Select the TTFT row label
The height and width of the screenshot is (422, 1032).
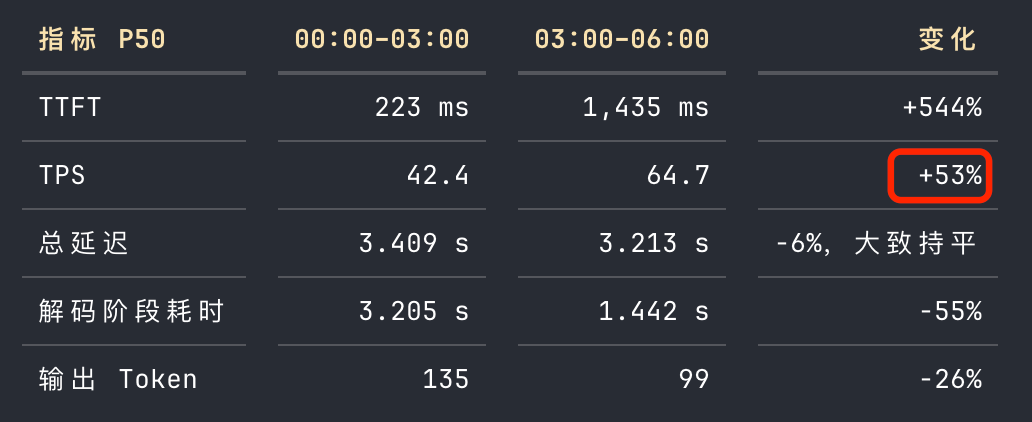70,107
